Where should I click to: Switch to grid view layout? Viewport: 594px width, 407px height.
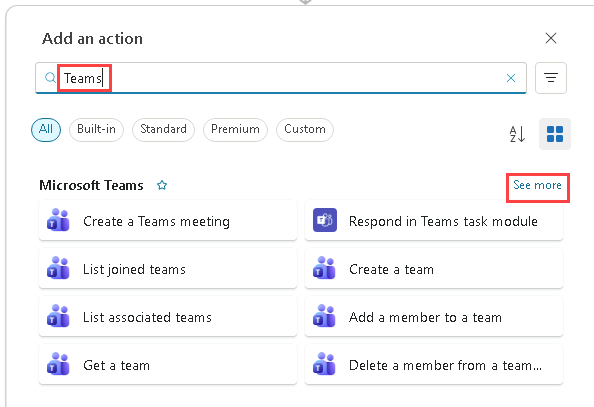pos(555,134)
